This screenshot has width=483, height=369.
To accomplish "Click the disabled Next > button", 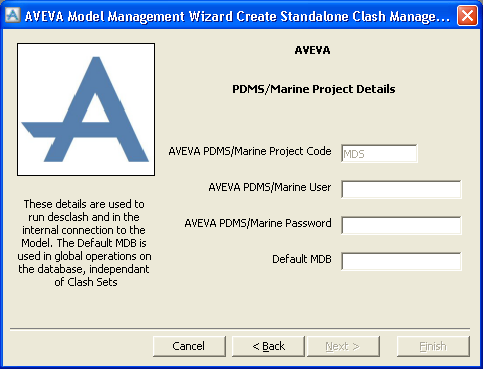I will (343, 346).
